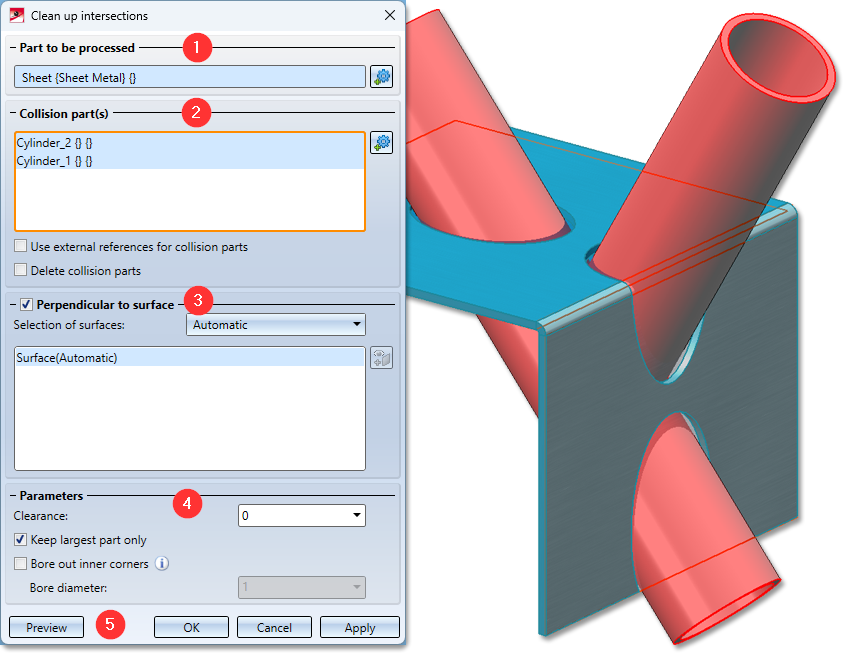
Task: Click the Preview button
Action: click(47, 628)
